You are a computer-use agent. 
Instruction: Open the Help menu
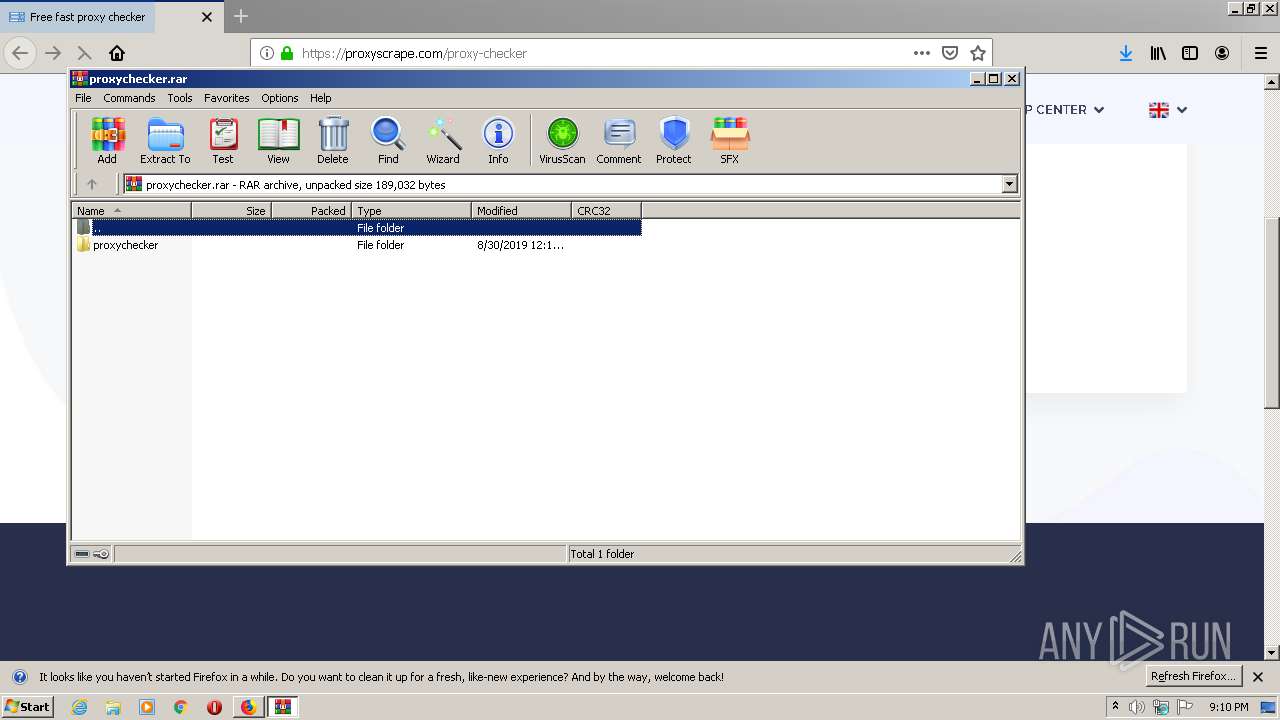pos(320,98)
